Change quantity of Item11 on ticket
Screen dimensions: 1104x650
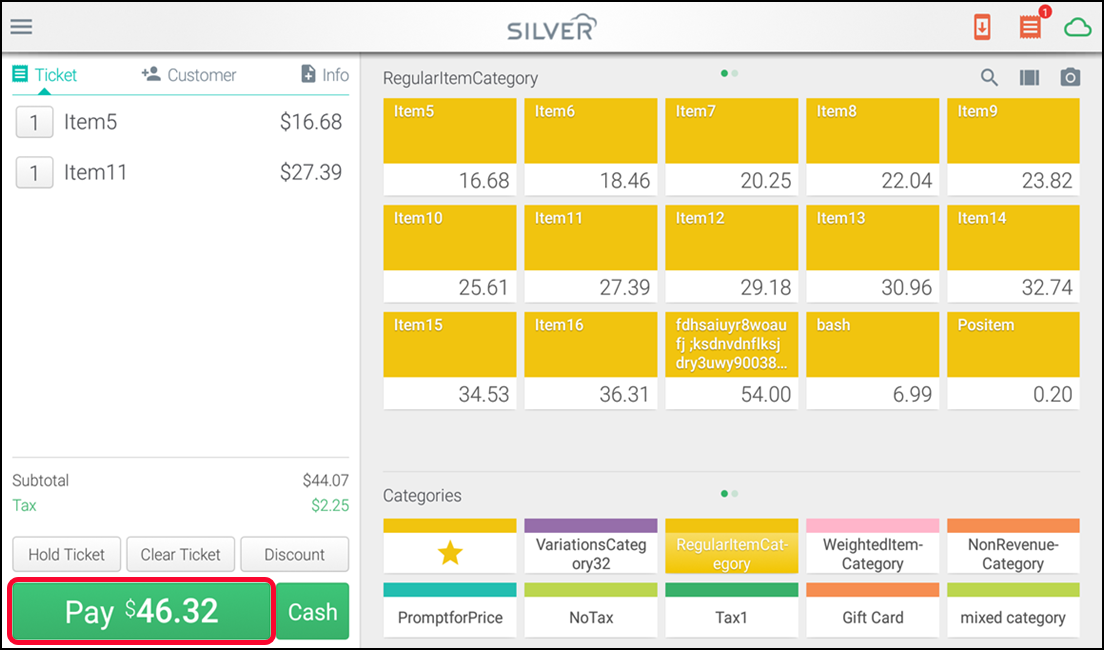coord(34,173)
